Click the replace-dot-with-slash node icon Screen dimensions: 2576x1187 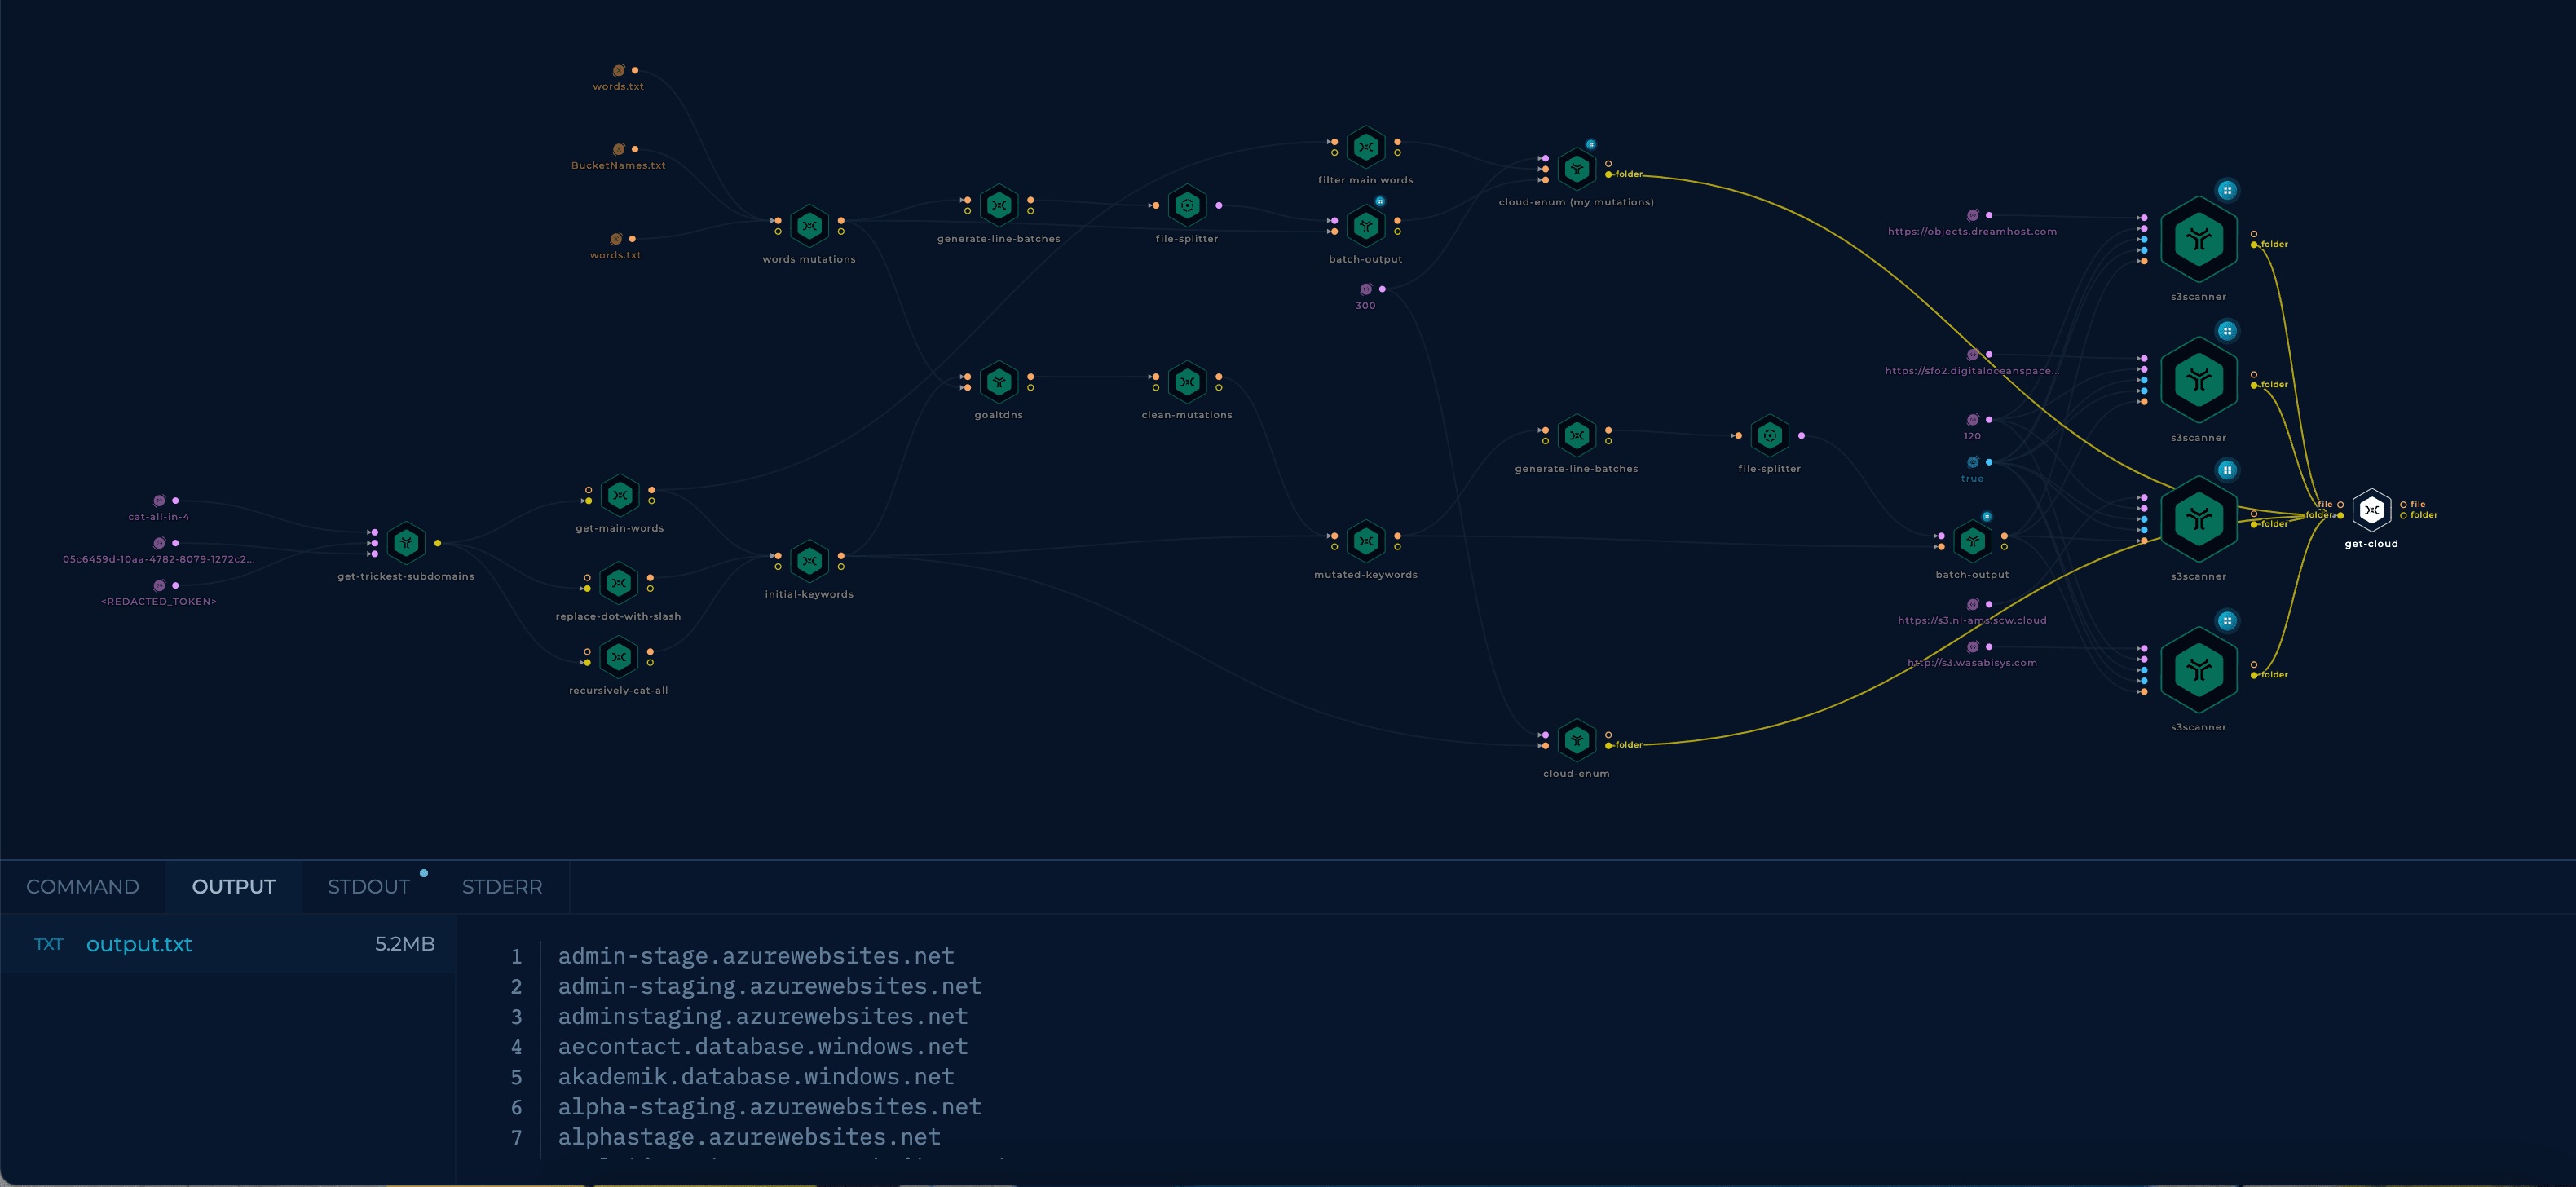pos(618,583)
